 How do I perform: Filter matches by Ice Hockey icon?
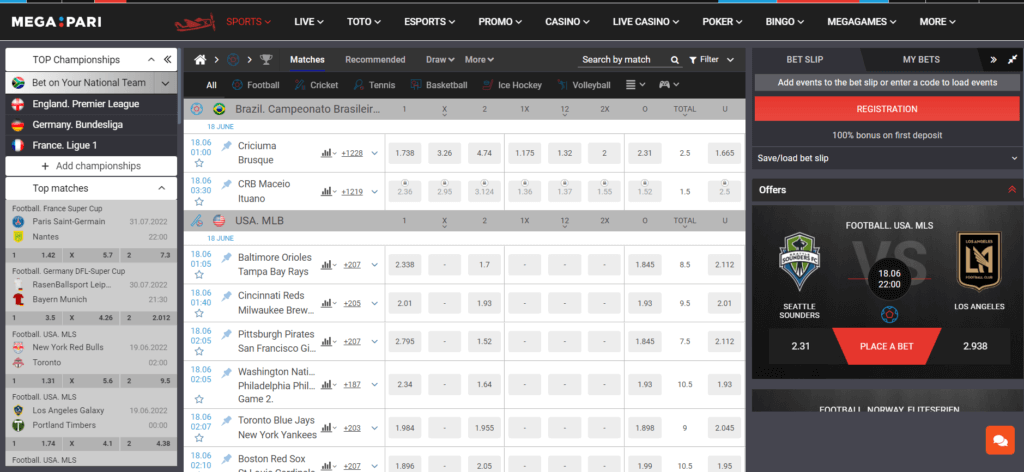pos(487,85)
